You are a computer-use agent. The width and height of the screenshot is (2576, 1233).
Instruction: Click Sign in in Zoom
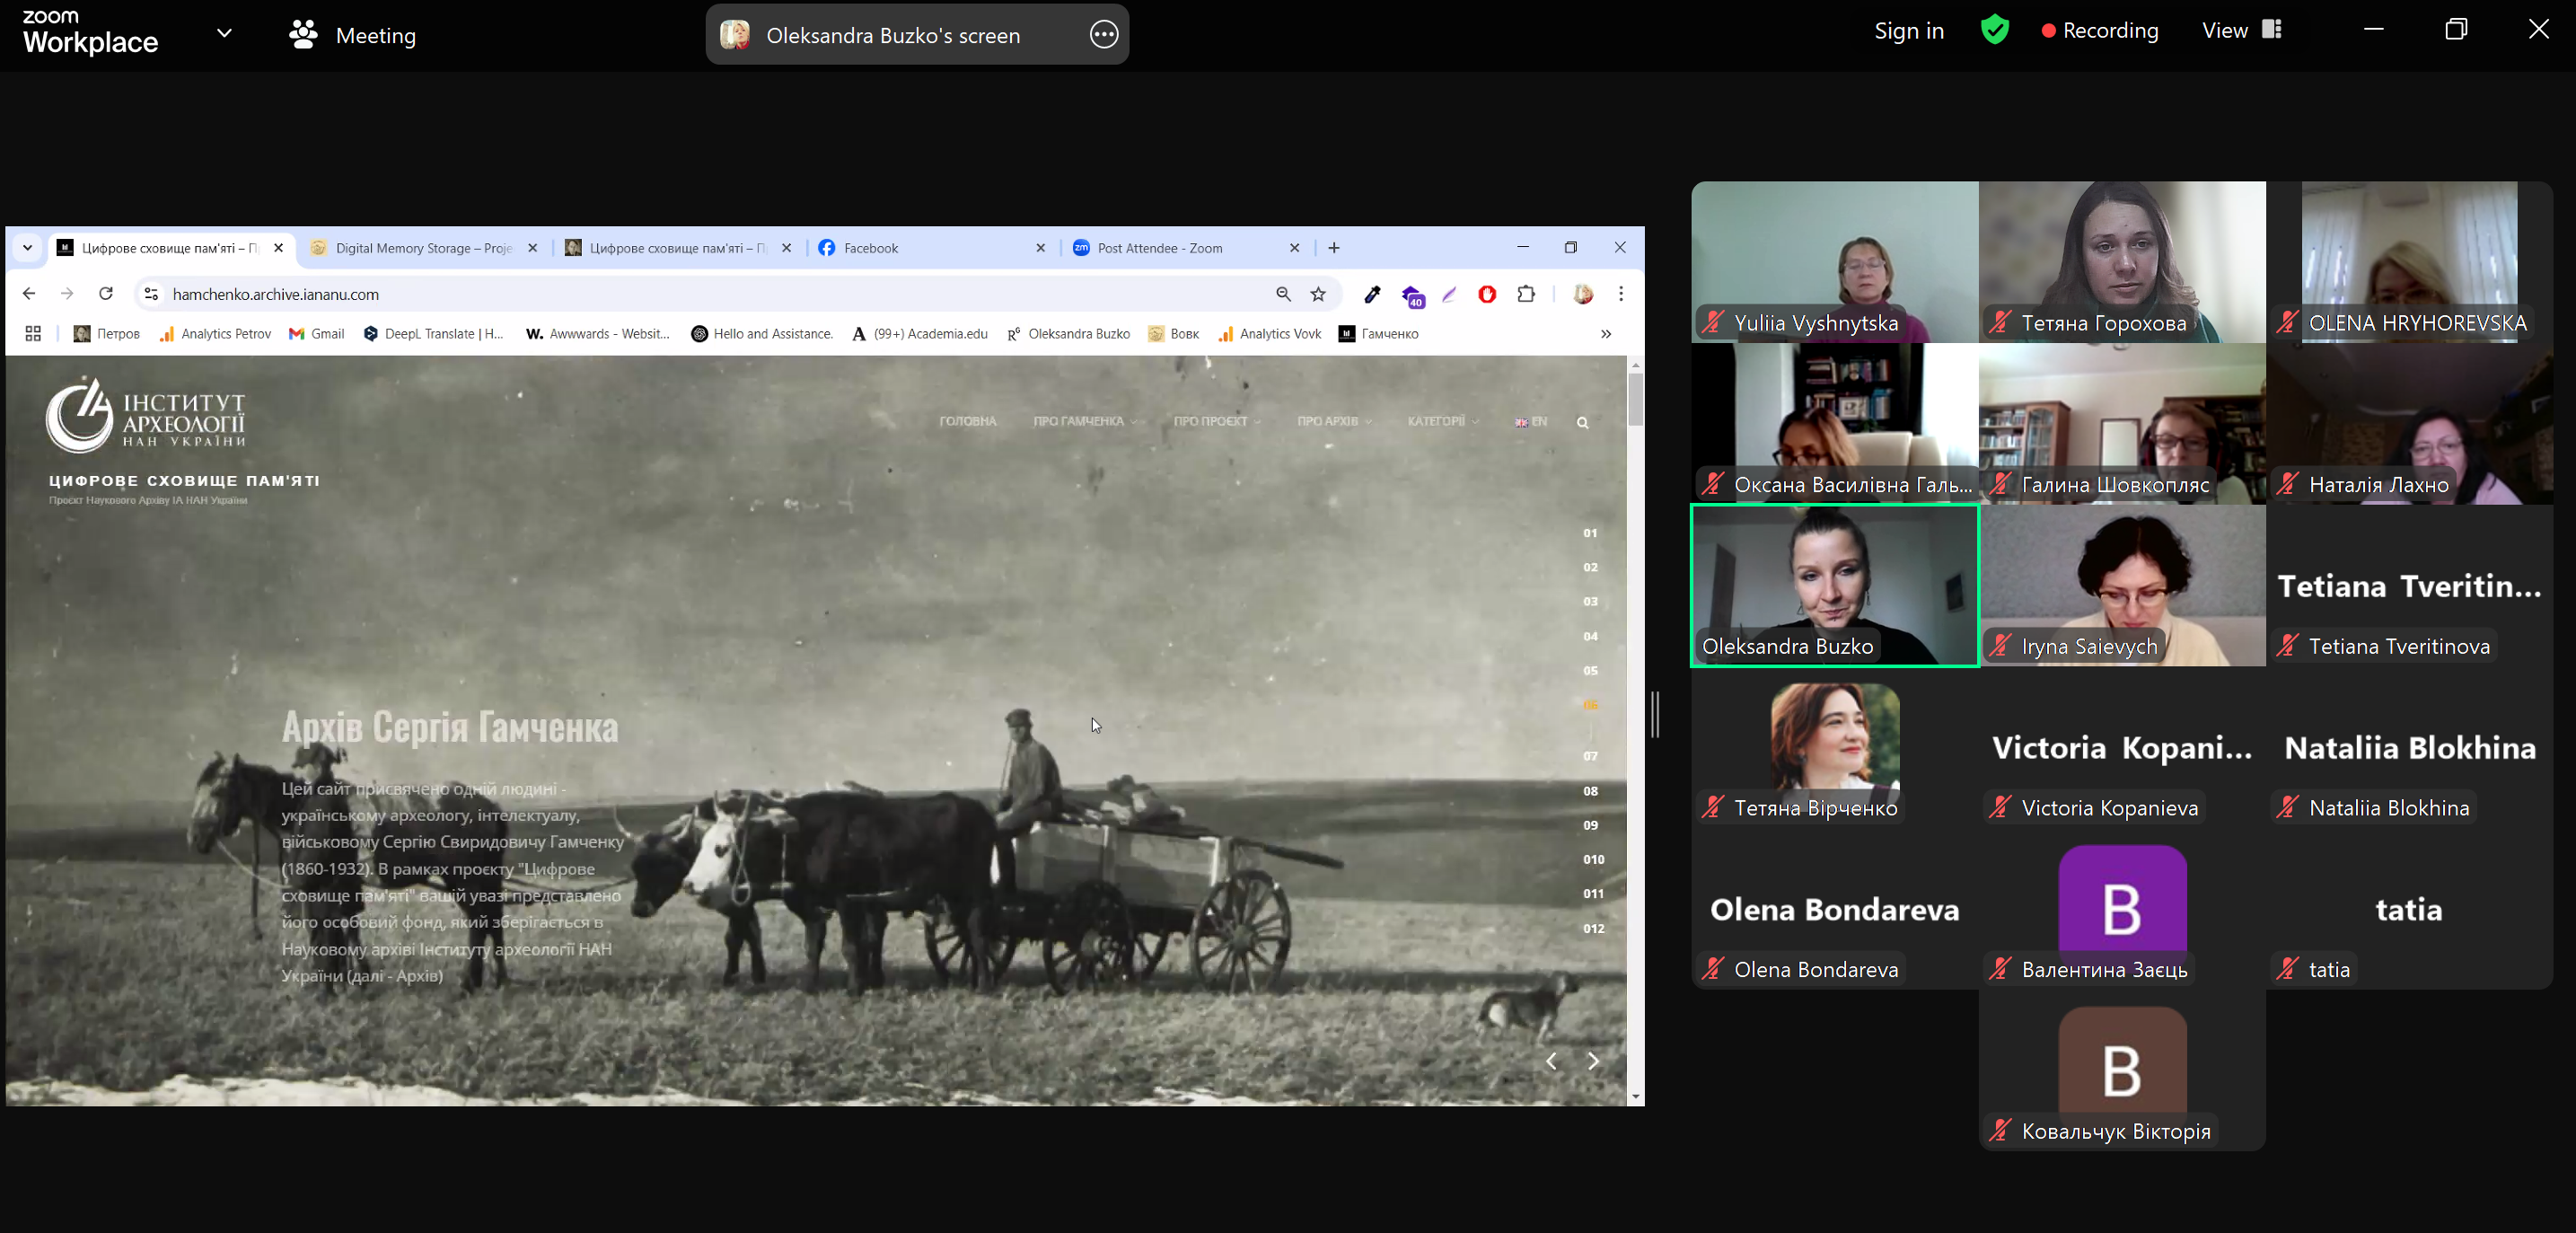point(1908,31)
